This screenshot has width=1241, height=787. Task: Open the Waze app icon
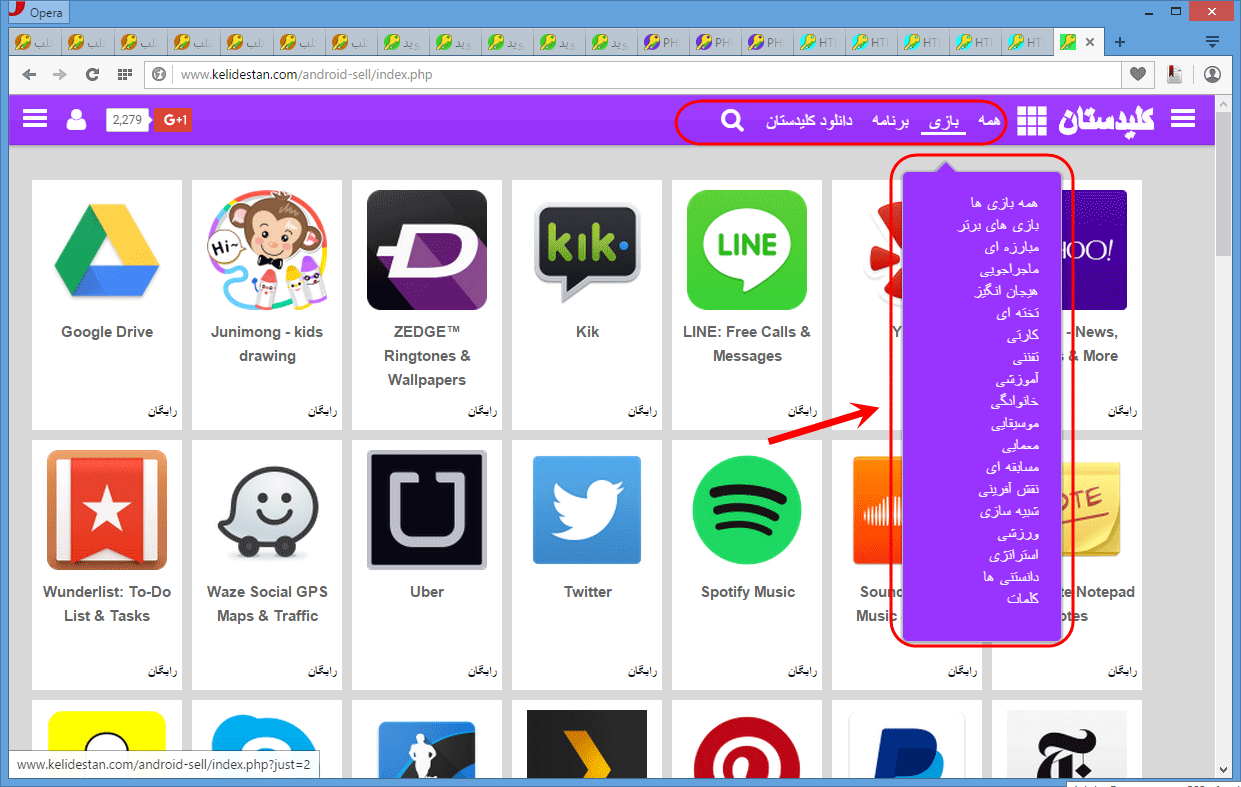click(x=267, y=510)
